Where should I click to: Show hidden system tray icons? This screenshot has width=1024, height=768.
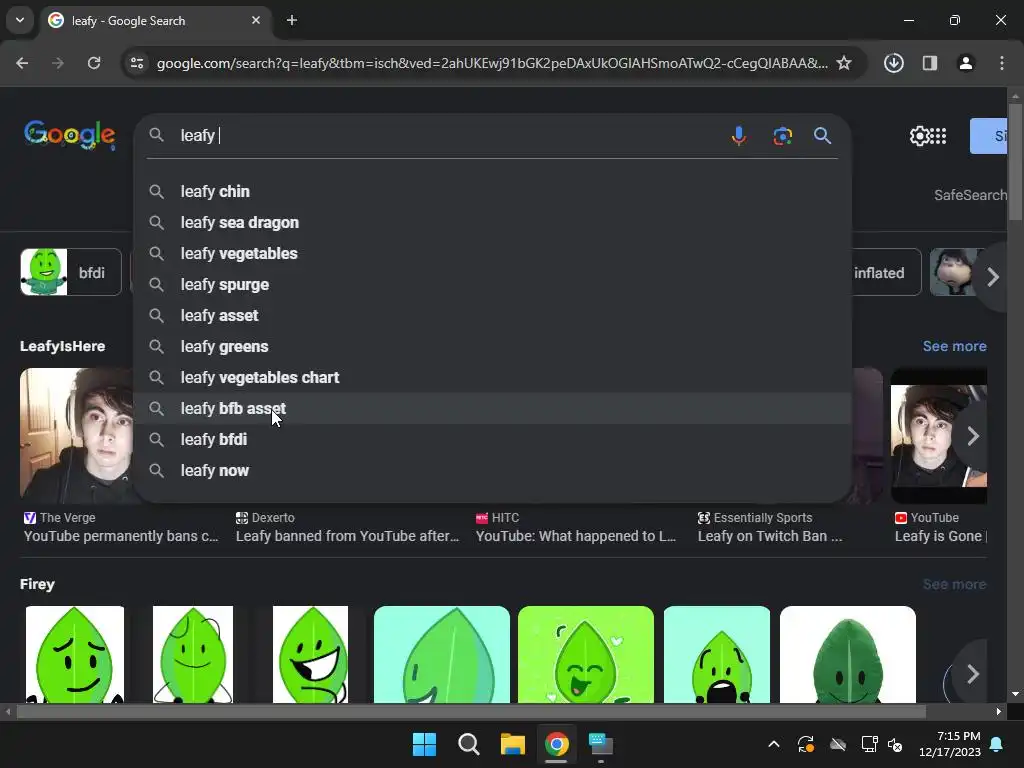(x=774, y=744)
